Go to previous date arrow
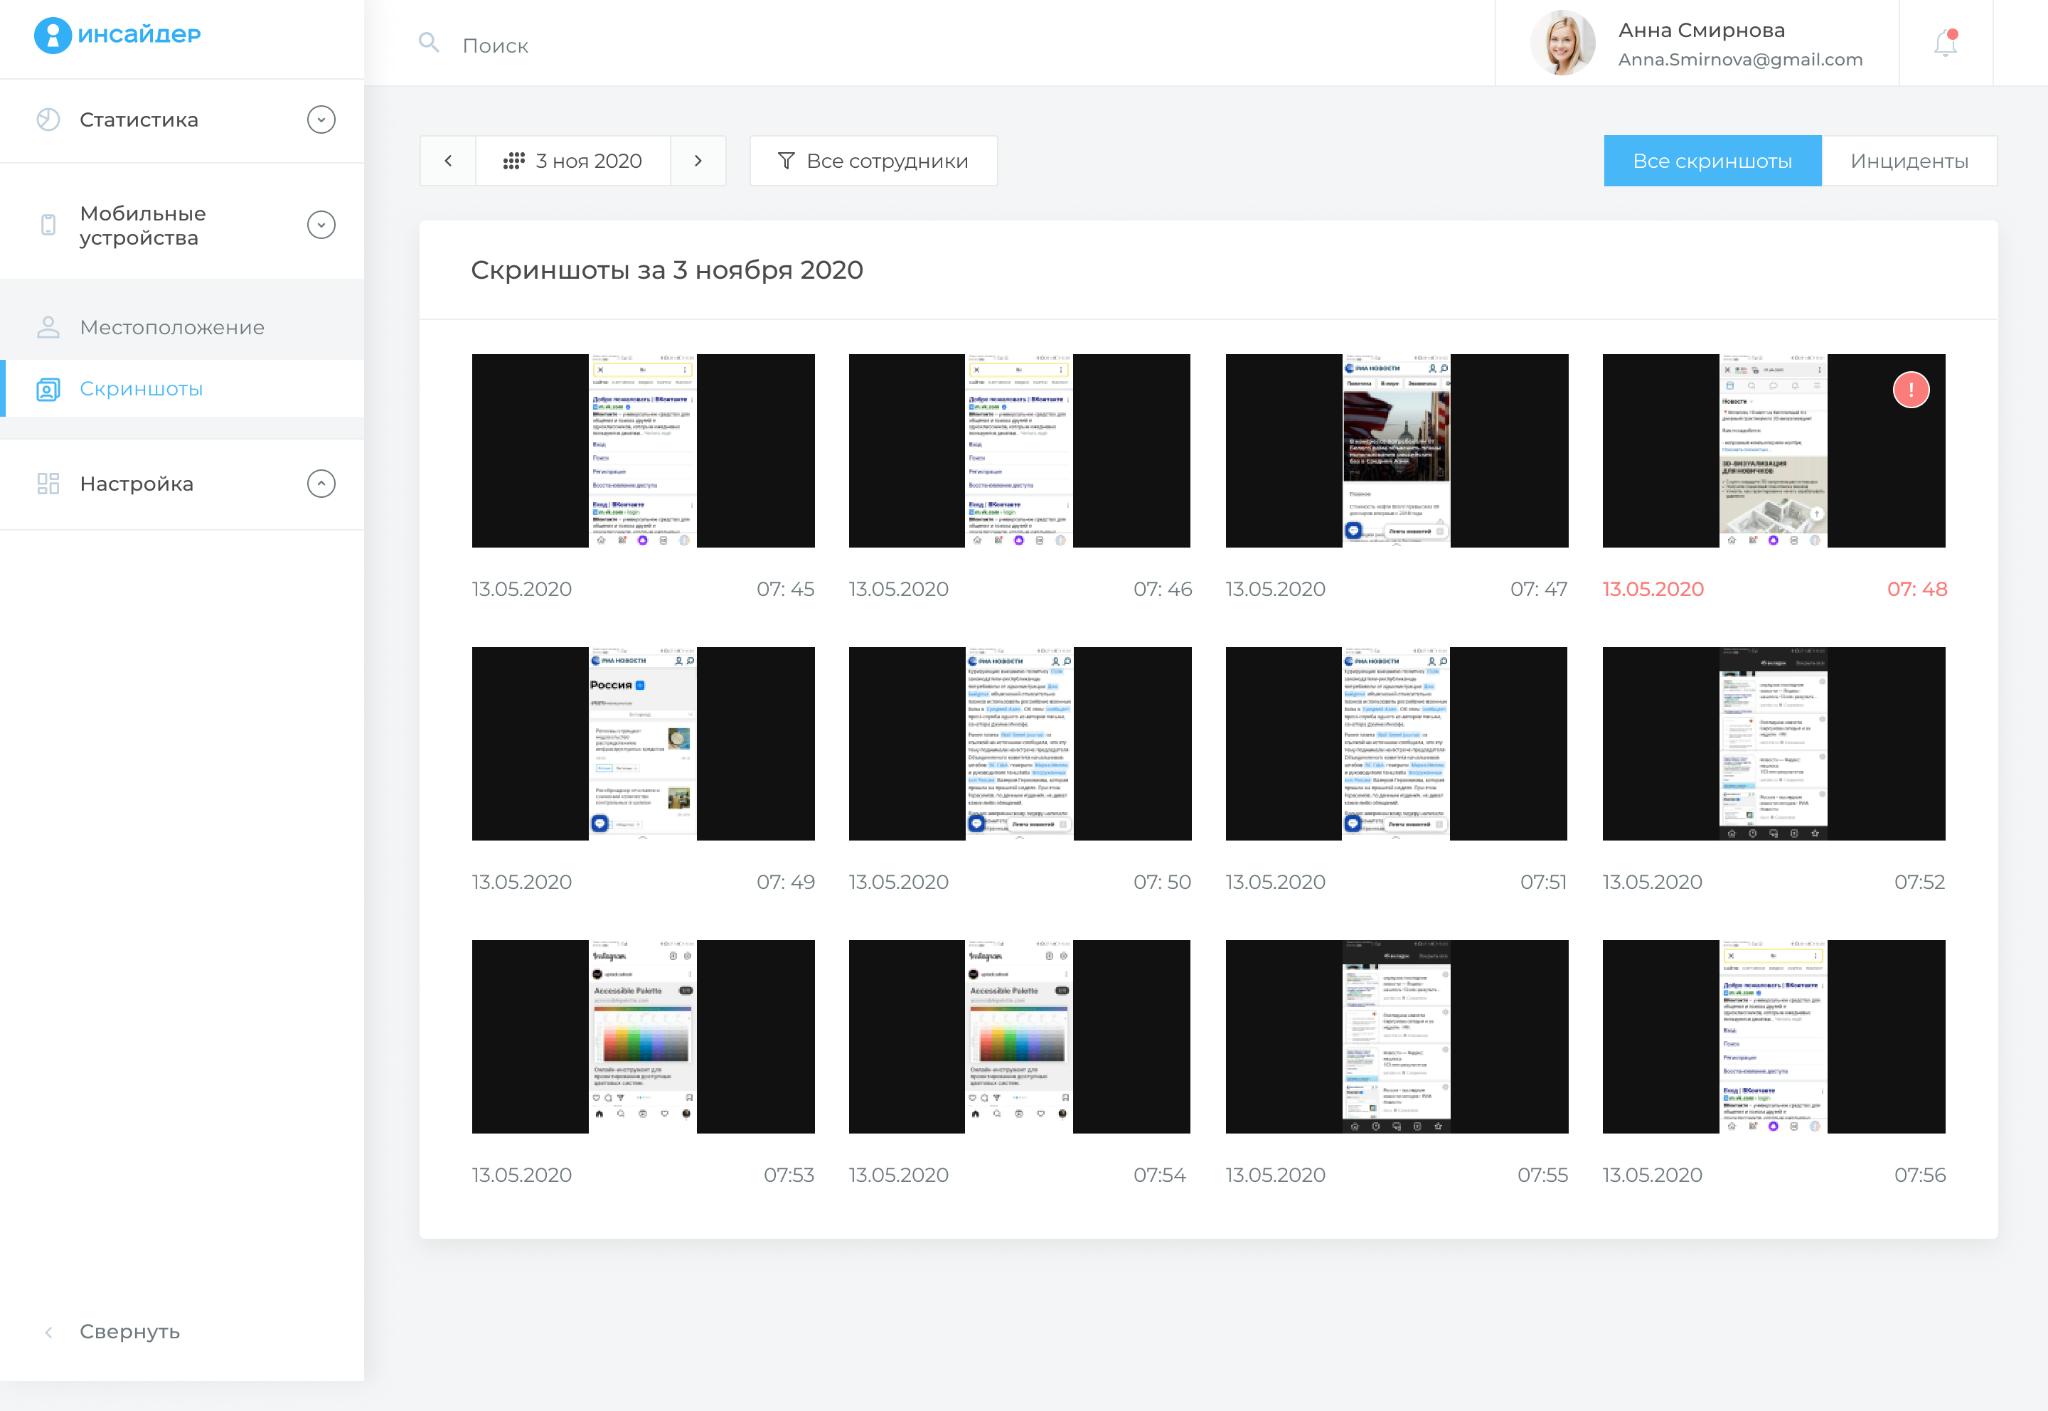2048x1411 pixels. click(448, 161)
